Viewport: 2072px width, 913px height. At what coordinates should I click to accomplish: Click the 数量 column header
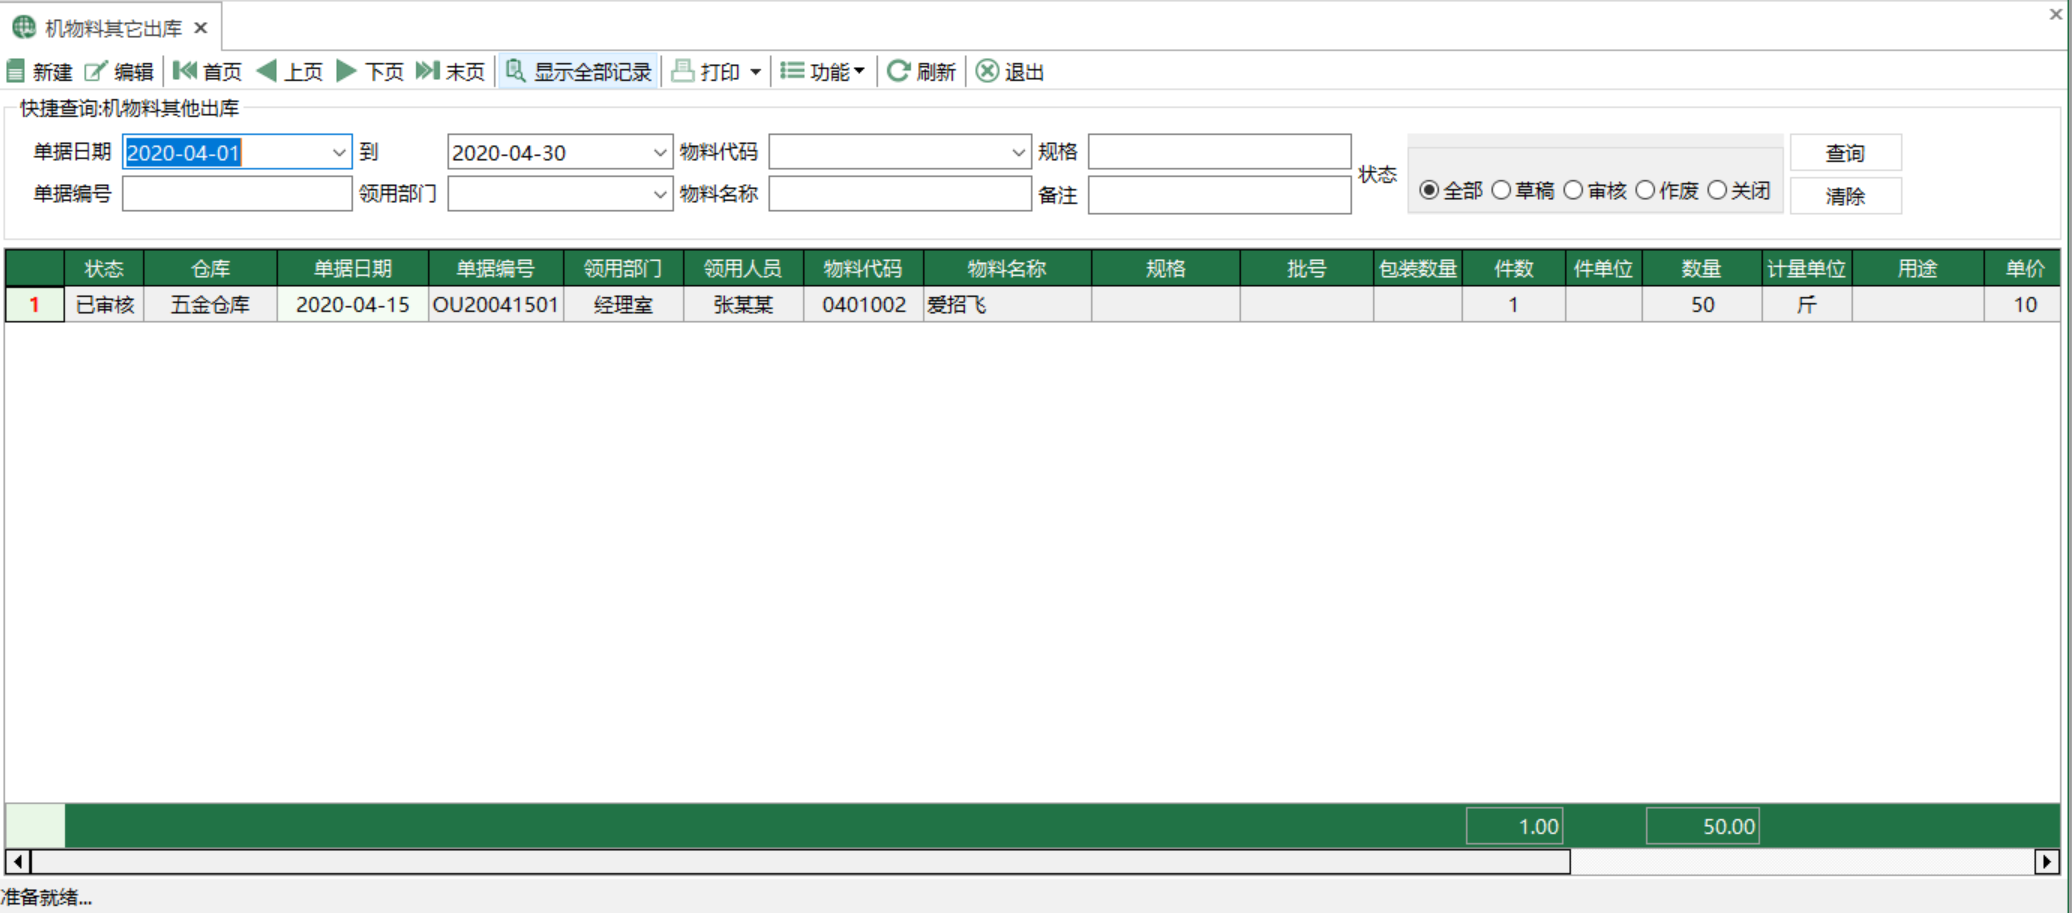point(1702,268)
